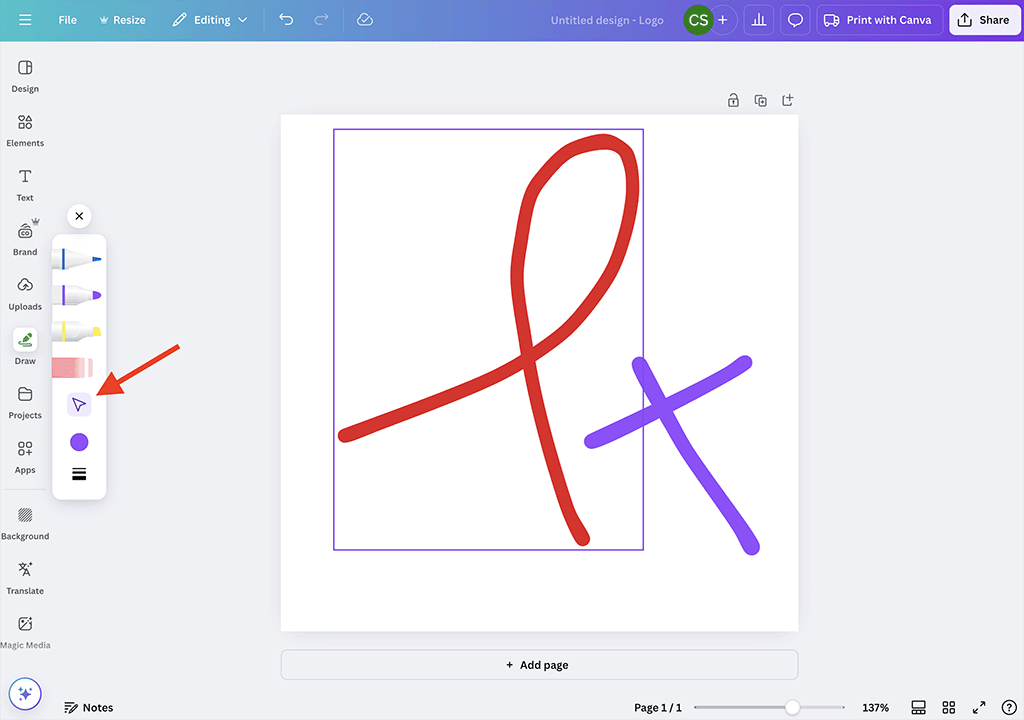Add a collaborator with the plus button

[x=723, y=20]
